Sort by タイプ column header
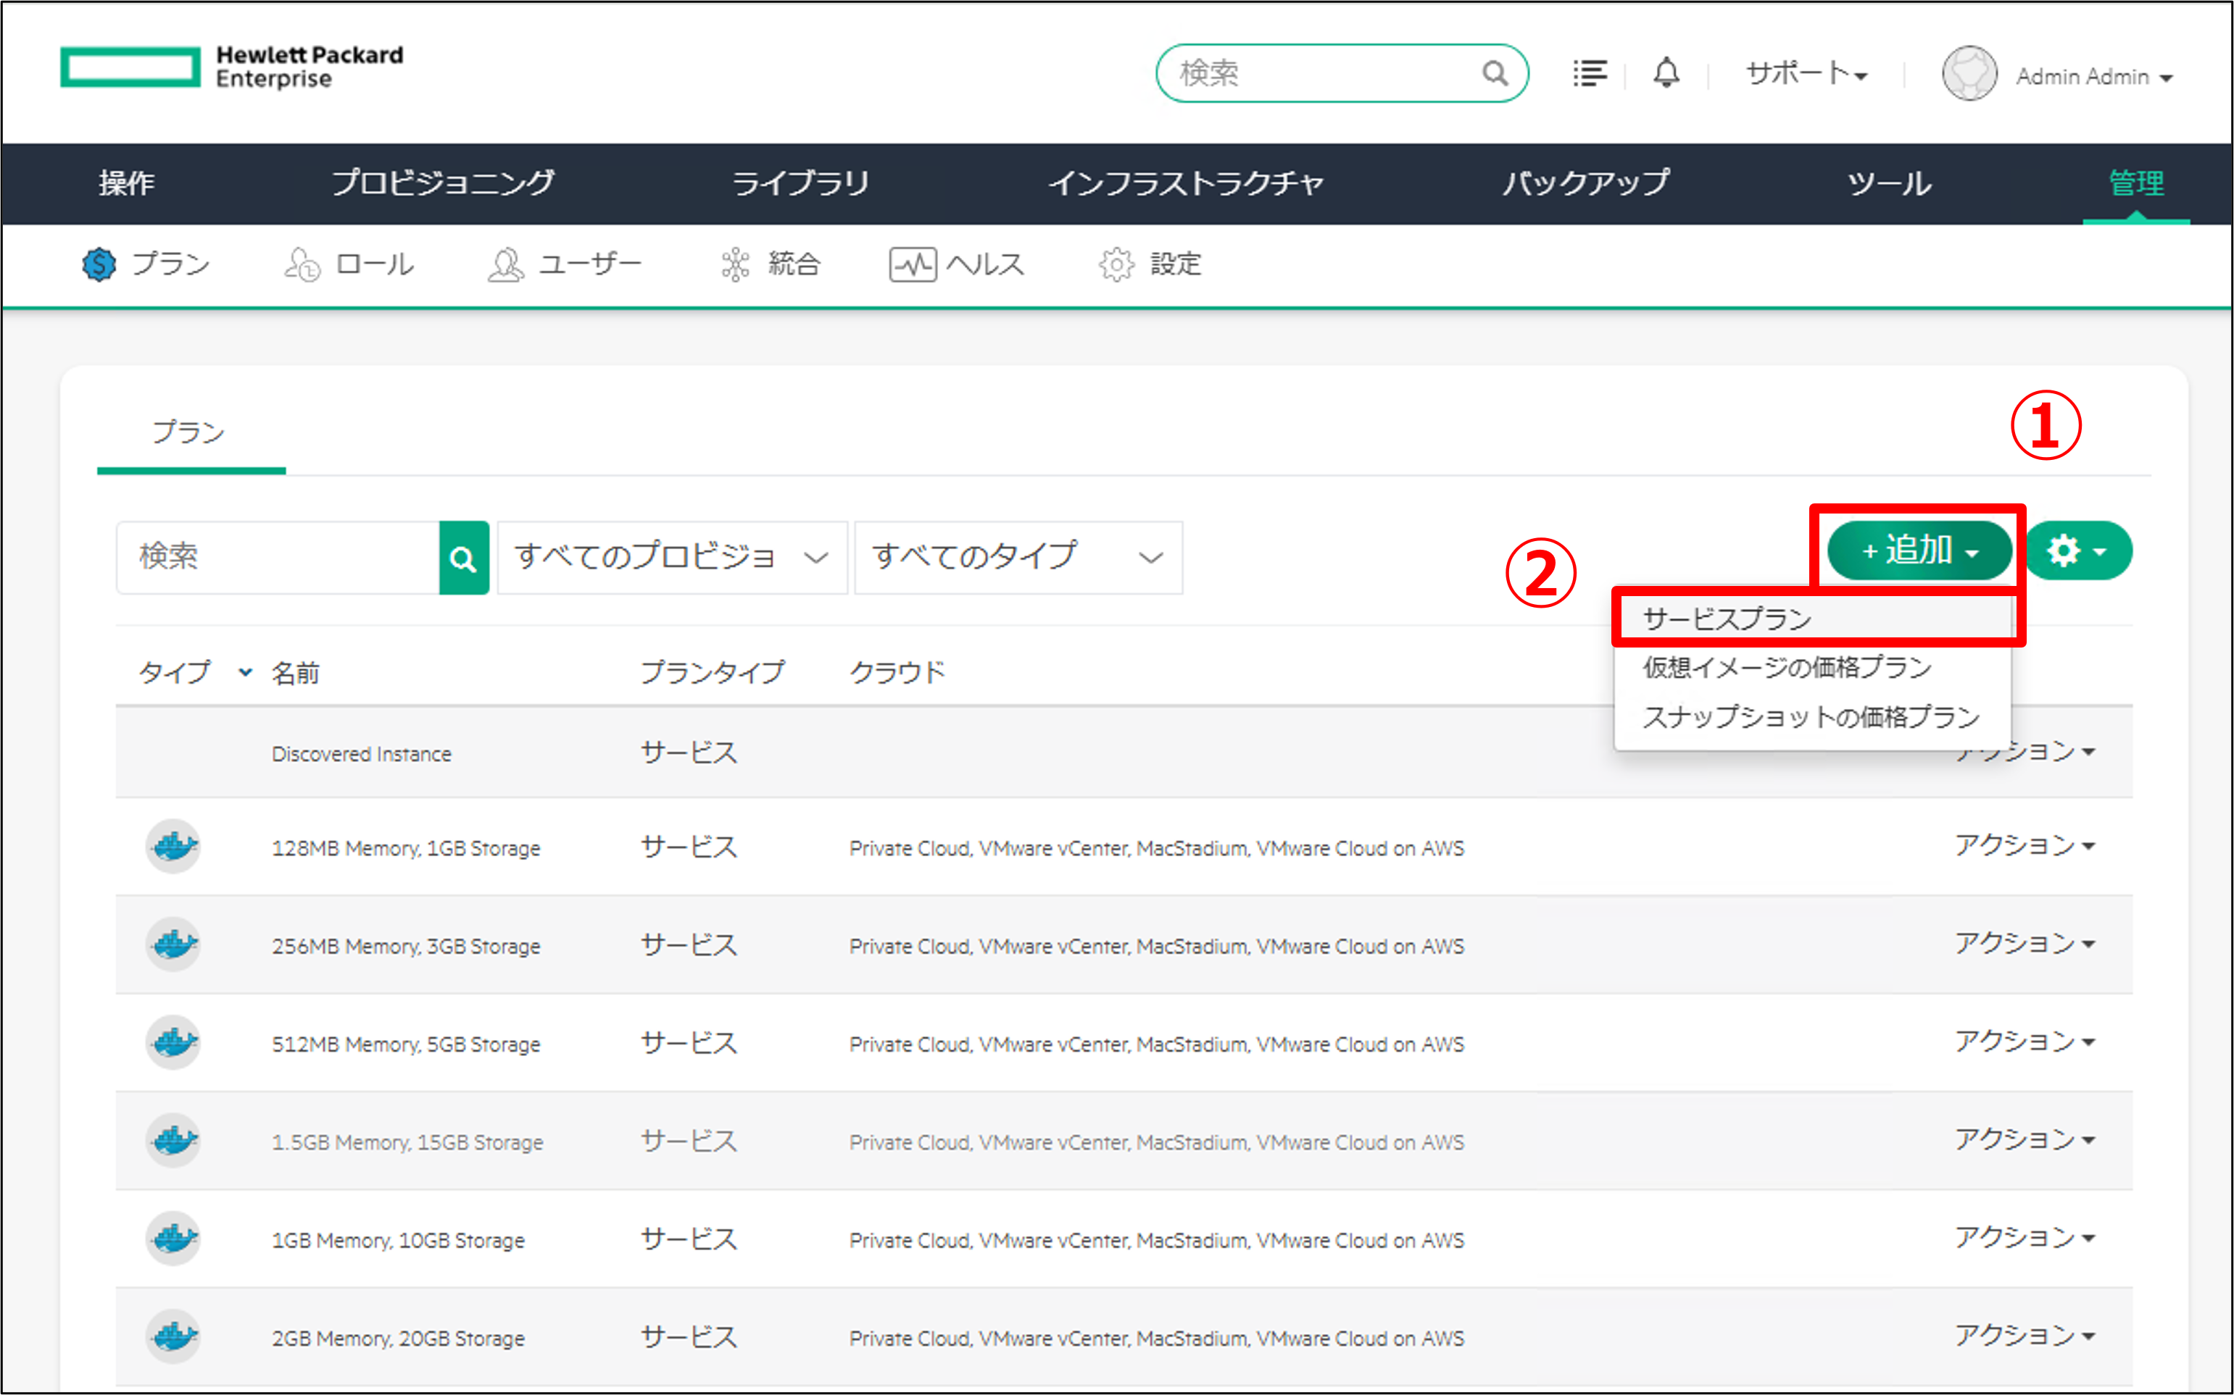This screenshot has width=2234, height=1395. (x=175, y=672)
